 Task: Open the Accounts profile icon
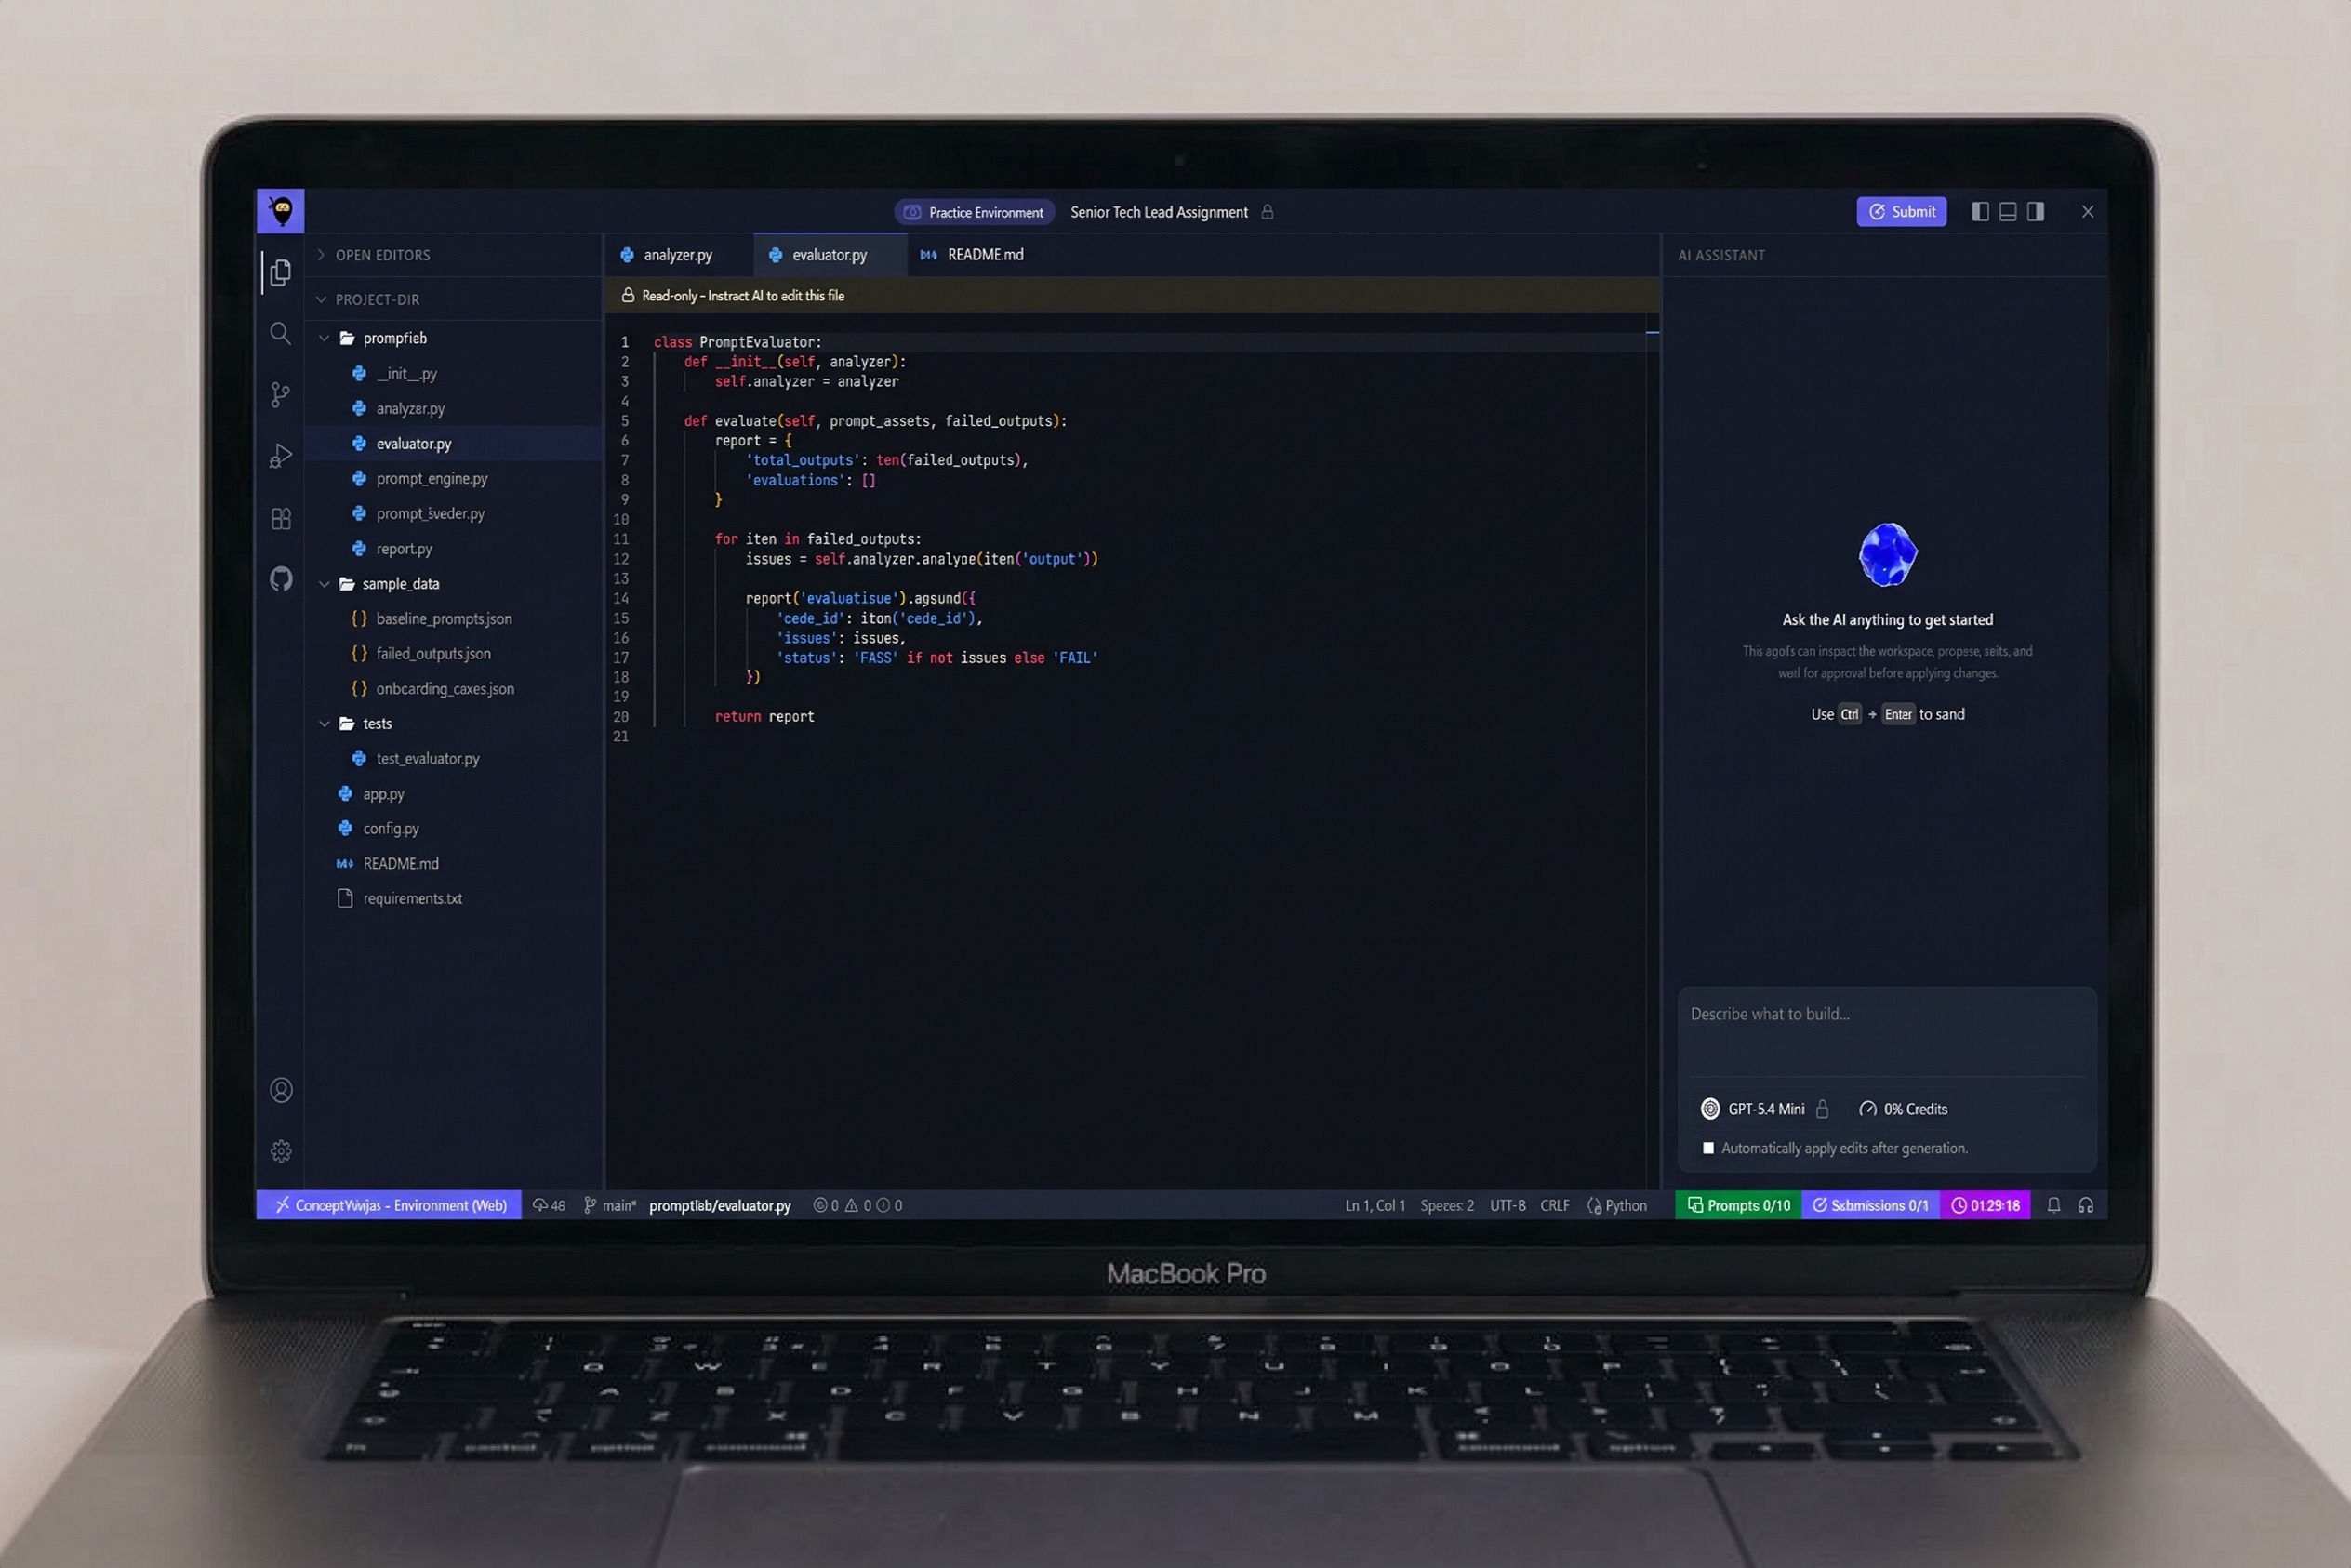[x=281, y=1090]
